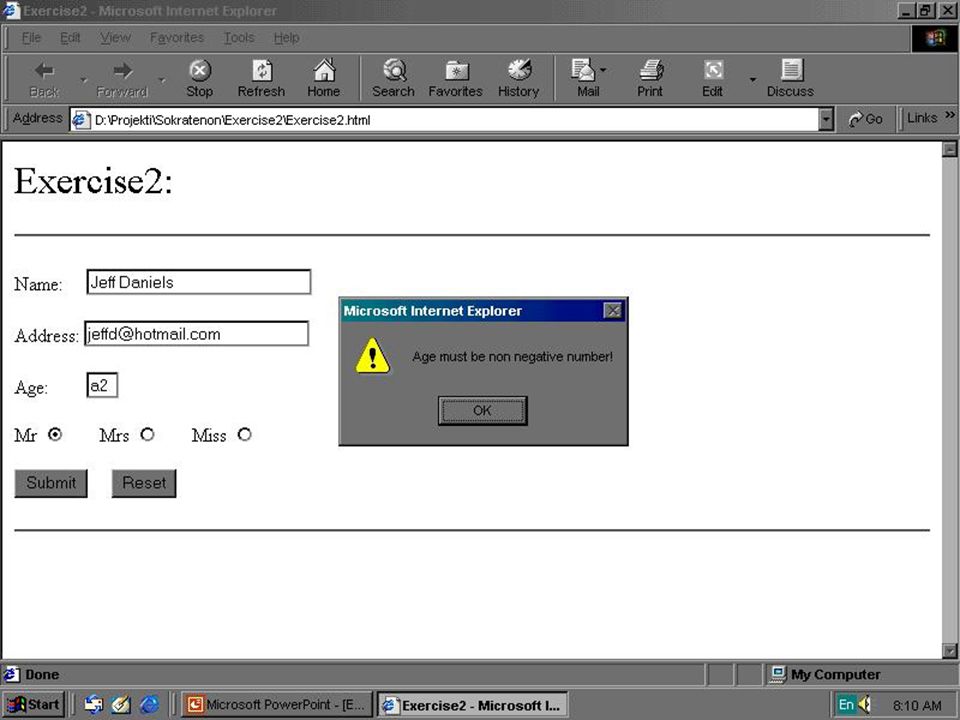The width and height of the screenshot is (960, 720).
Task: Click the Exercise2: page heading
Action: tap(93, 181)
